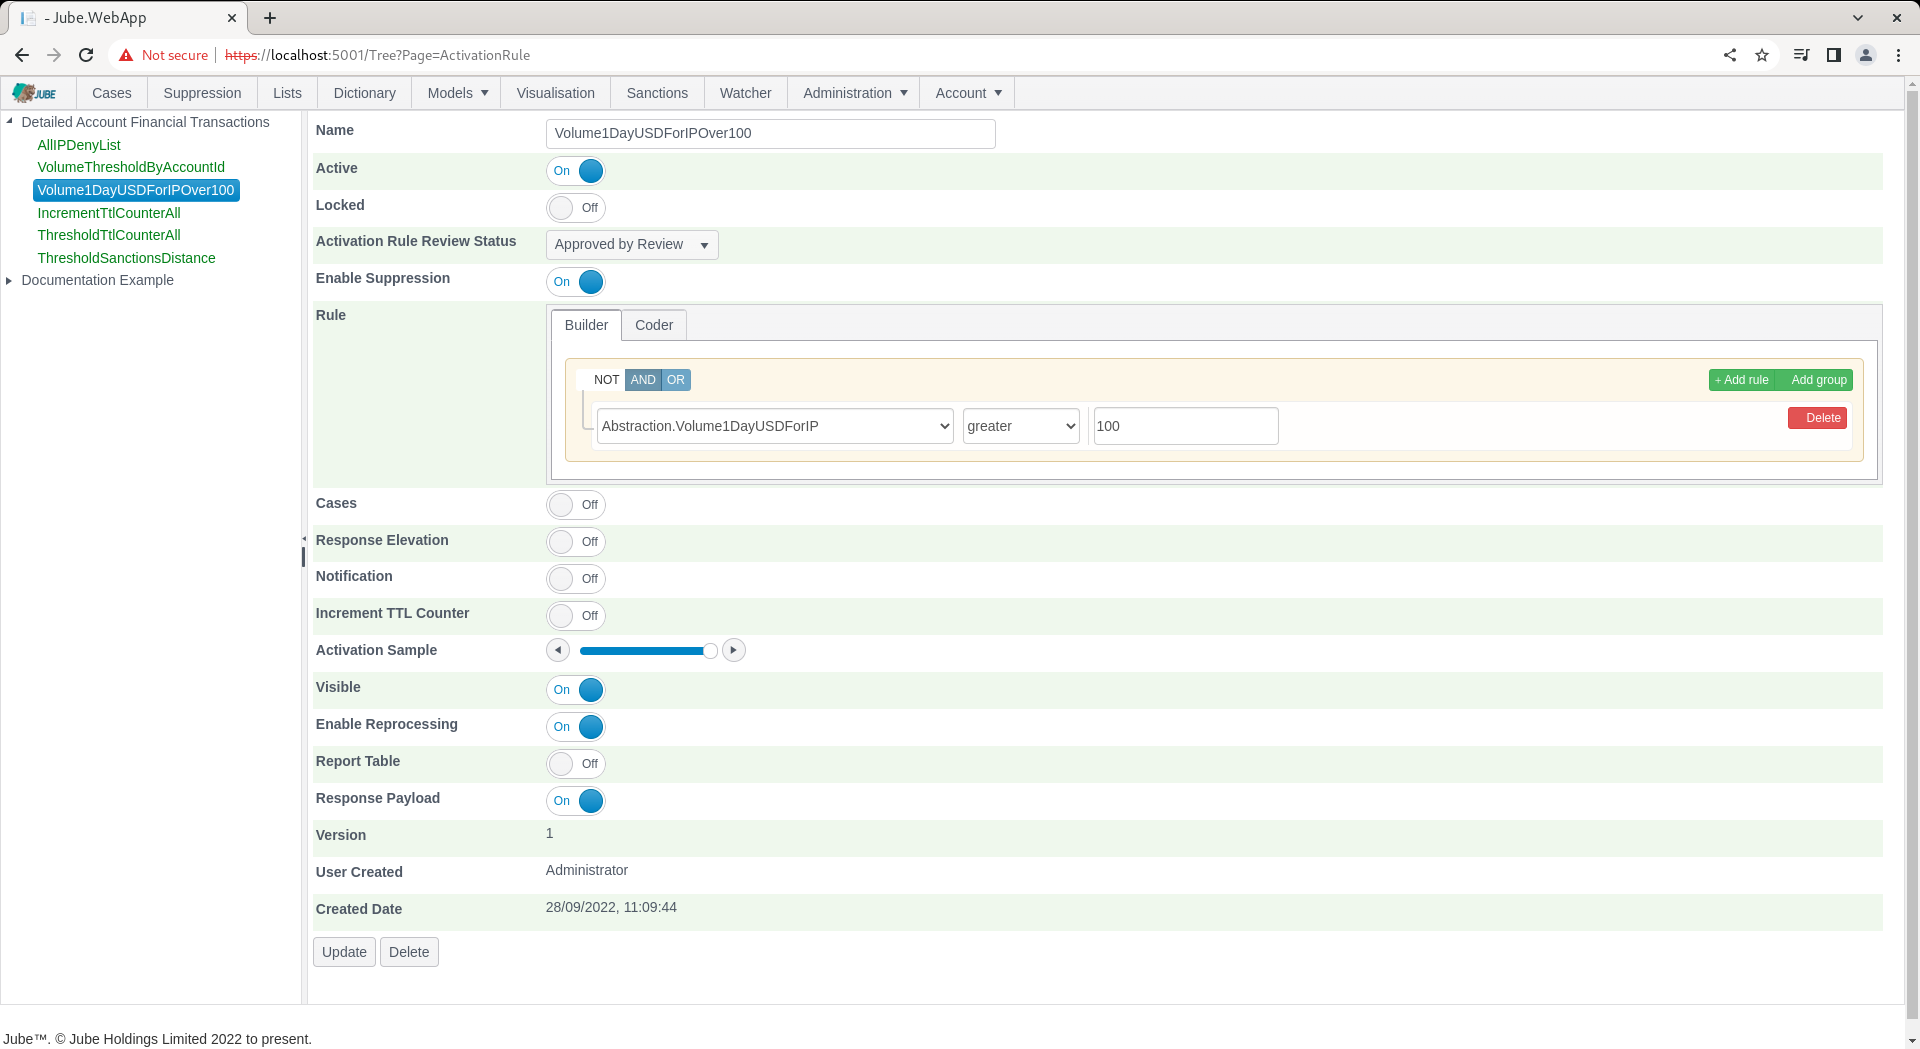
Task: Click the browser address bar URL
Action: 377,55
